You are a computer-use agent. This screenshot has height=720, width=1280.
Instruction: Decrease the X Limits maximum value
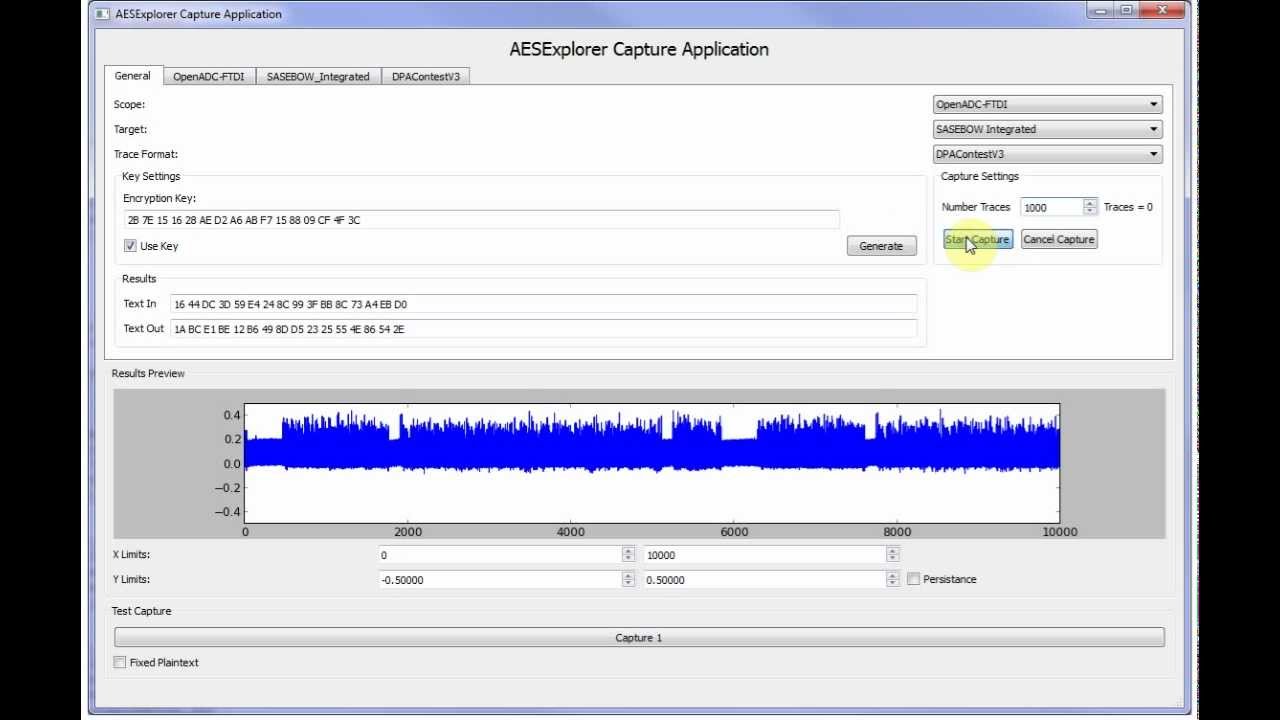(x=892, y=559)
